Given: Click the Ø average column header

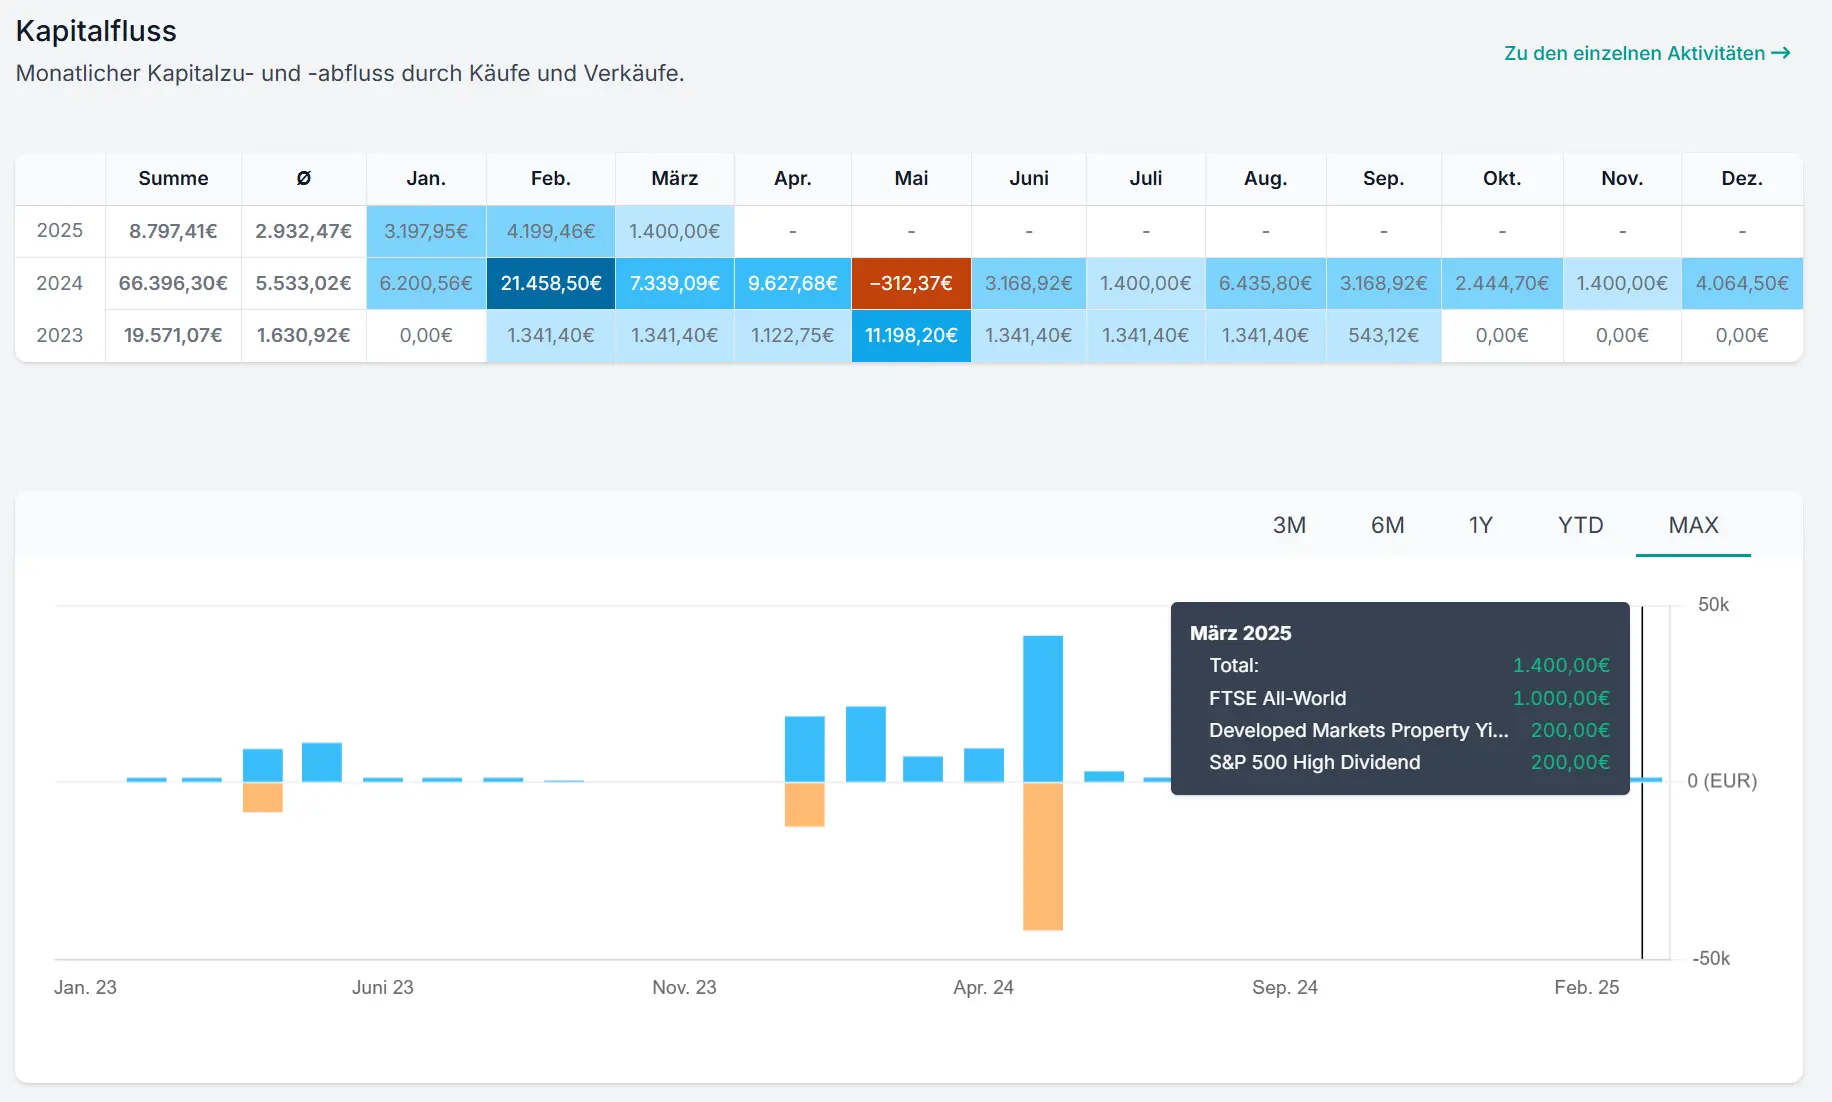Looking at the screenshot, I should point(304,178).
